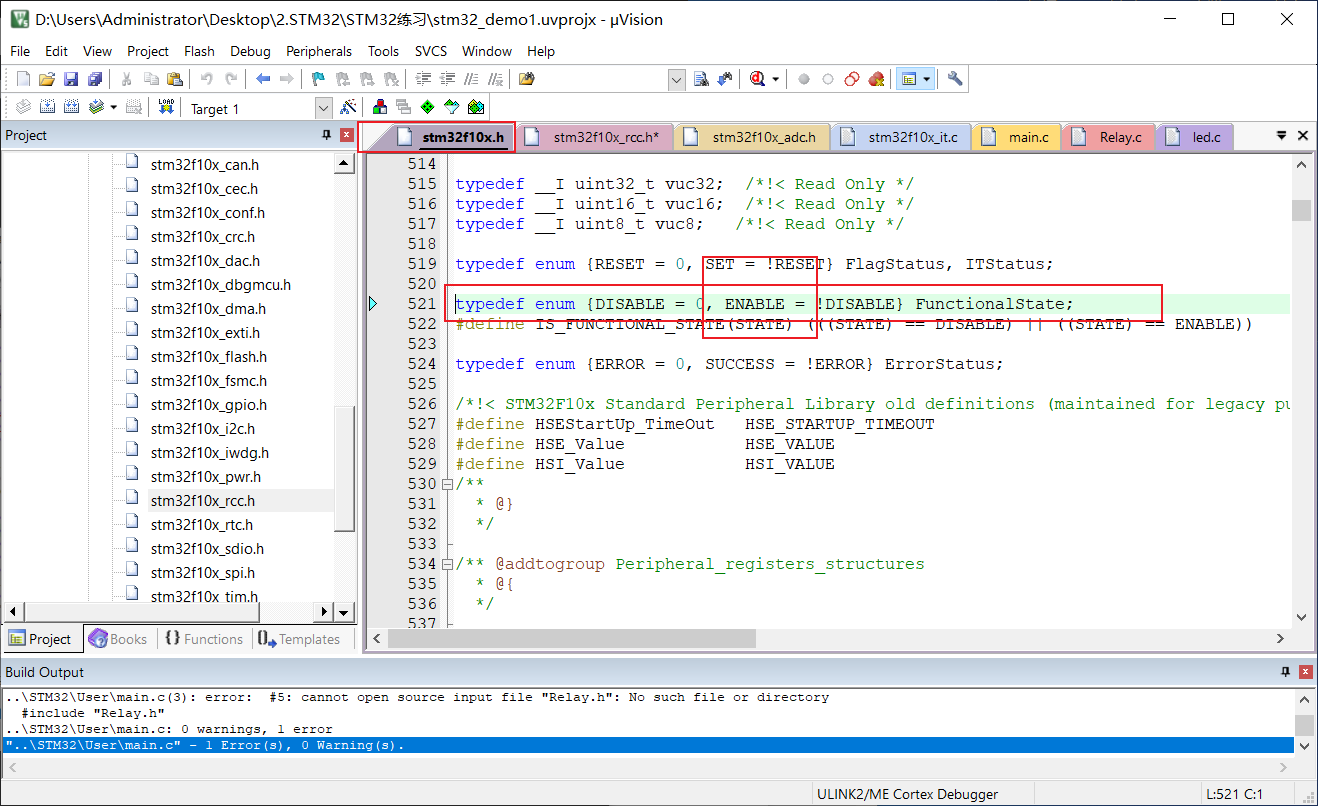Click the Batch Build icon
The height and width of the screenshot is (806, 1318).
tap(96, 107)
